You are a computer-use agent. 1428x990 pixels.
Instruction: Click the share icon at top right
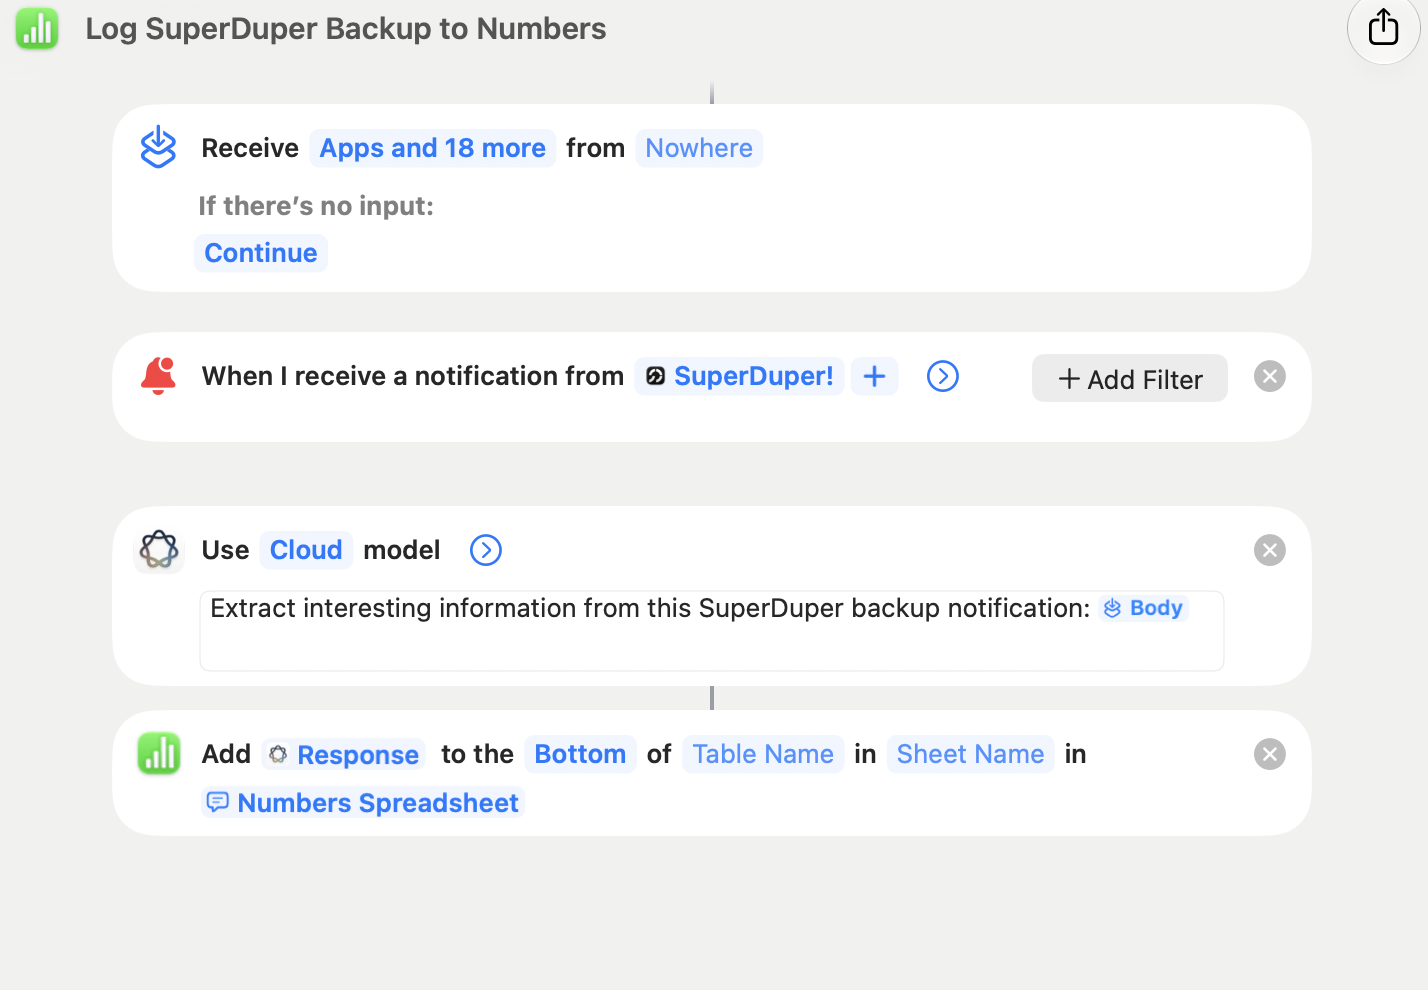(1383, 28)
